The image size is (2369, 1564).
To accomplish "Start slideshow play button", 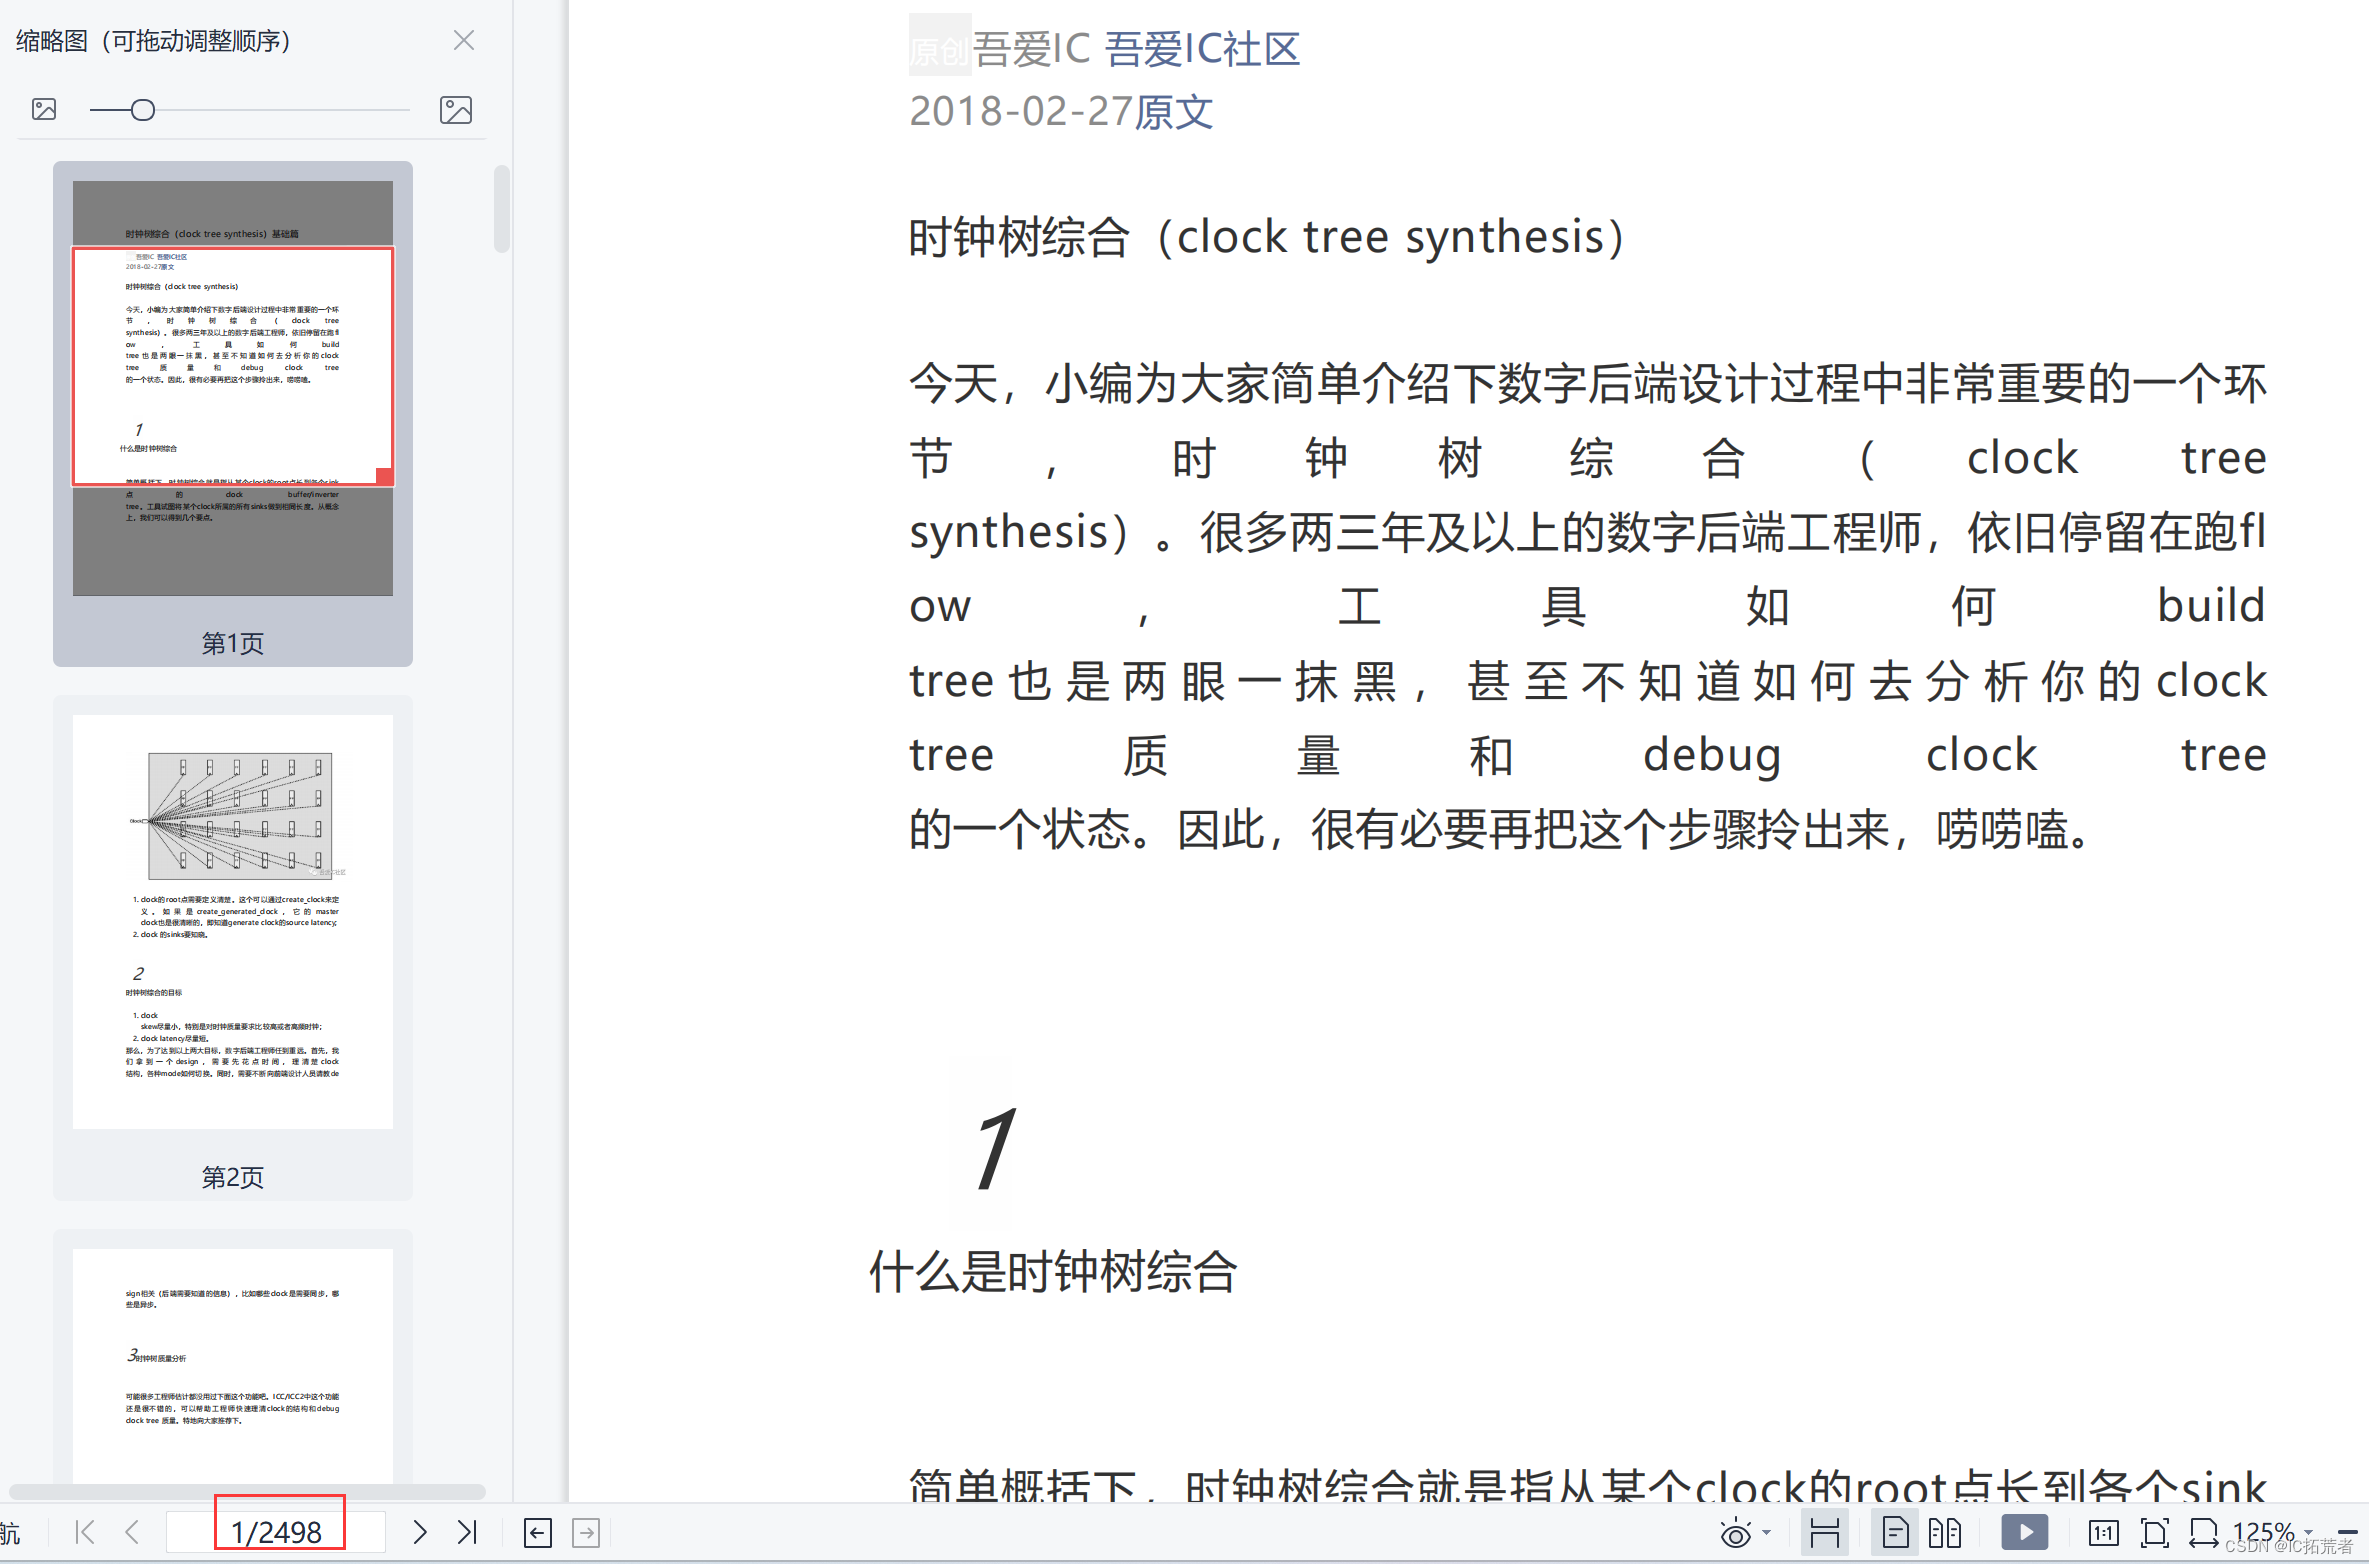I will click(x=2024, y=1532).
